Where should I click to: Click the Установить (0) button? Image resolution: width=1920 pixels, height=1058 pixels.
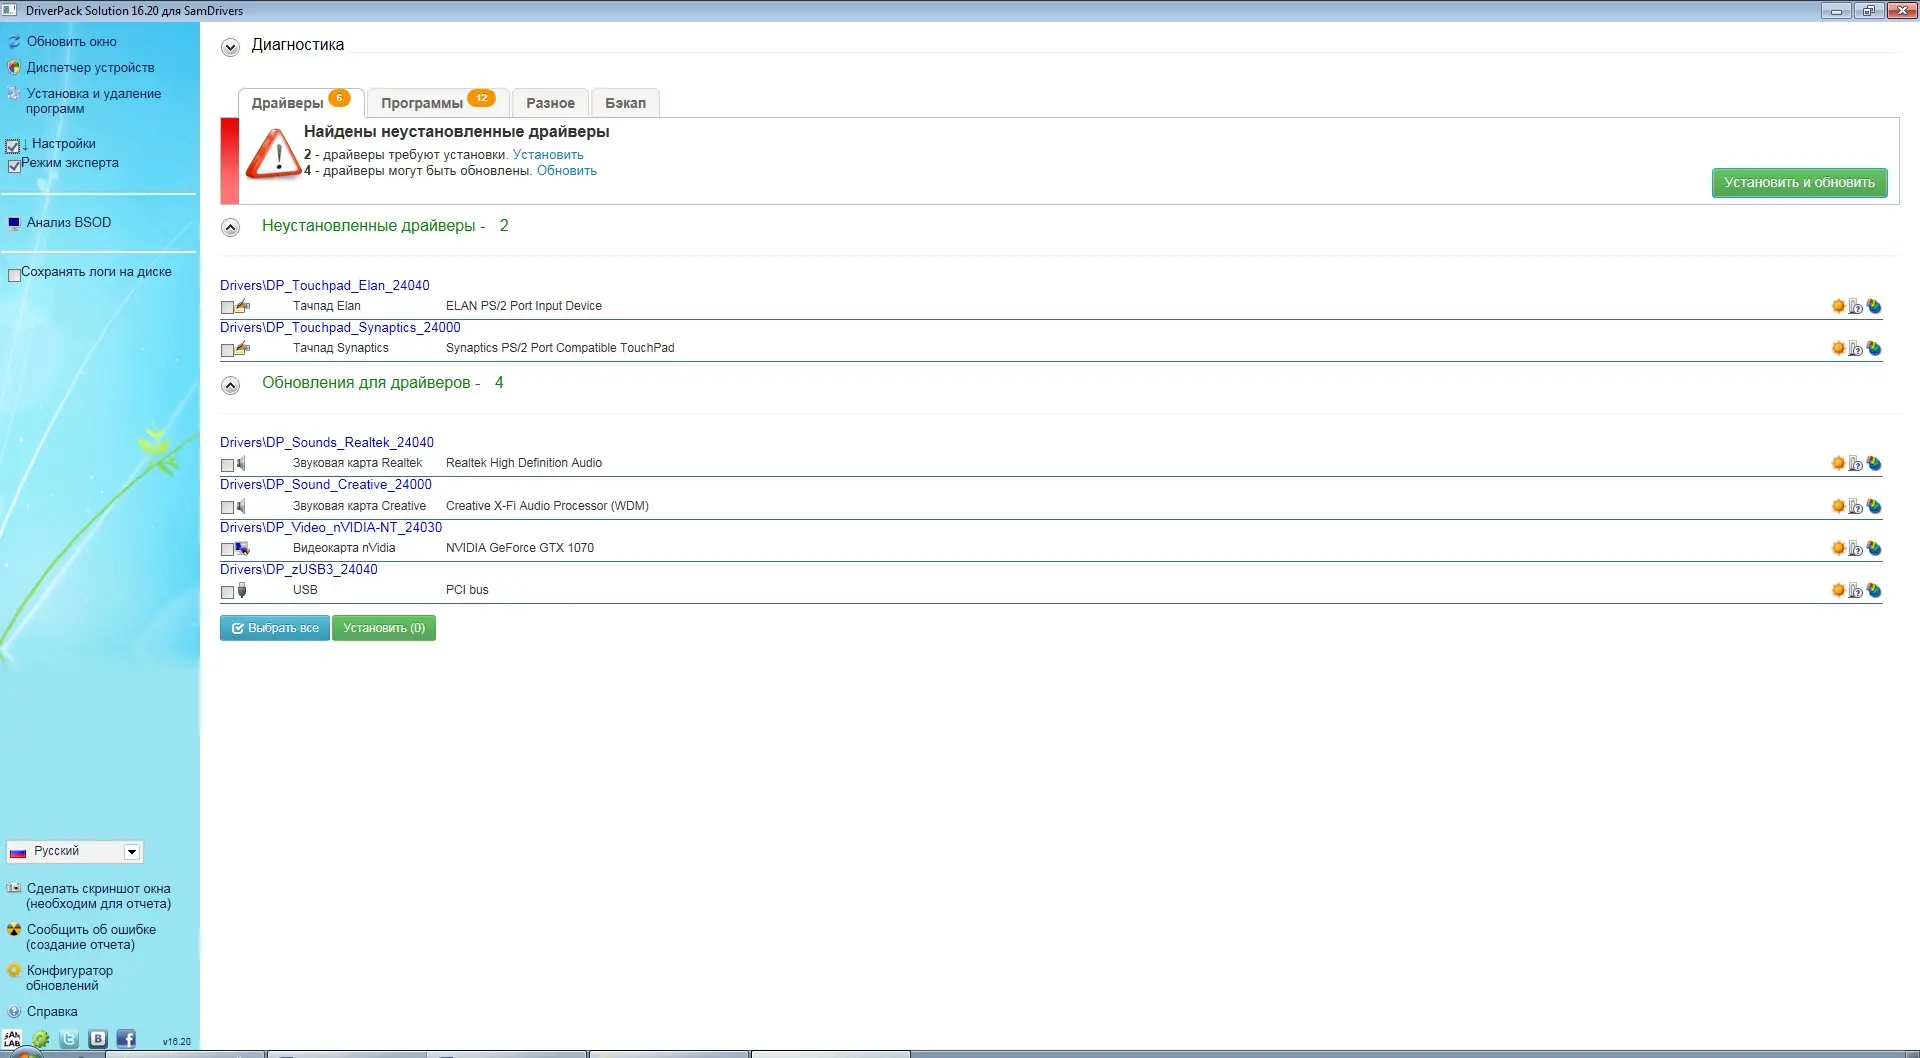[384, 628]
